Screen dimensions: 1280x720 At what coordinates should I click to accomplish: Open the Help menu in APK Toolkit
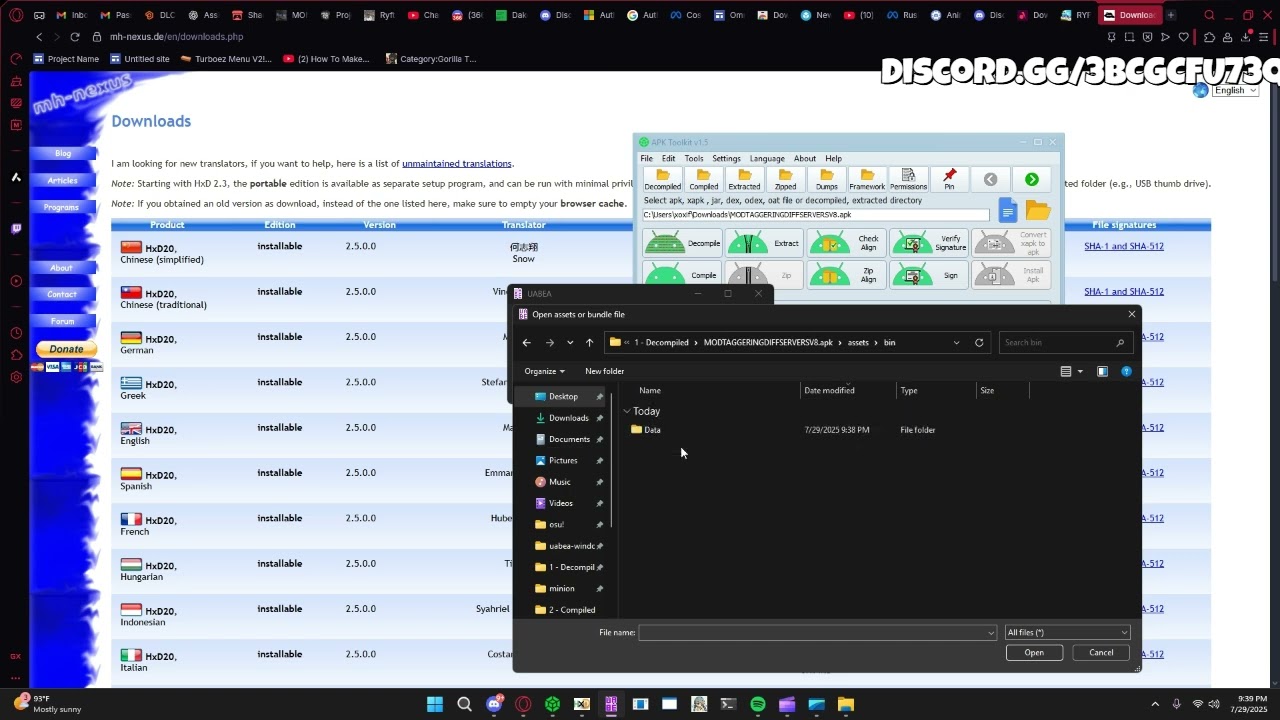coord(834,158)
